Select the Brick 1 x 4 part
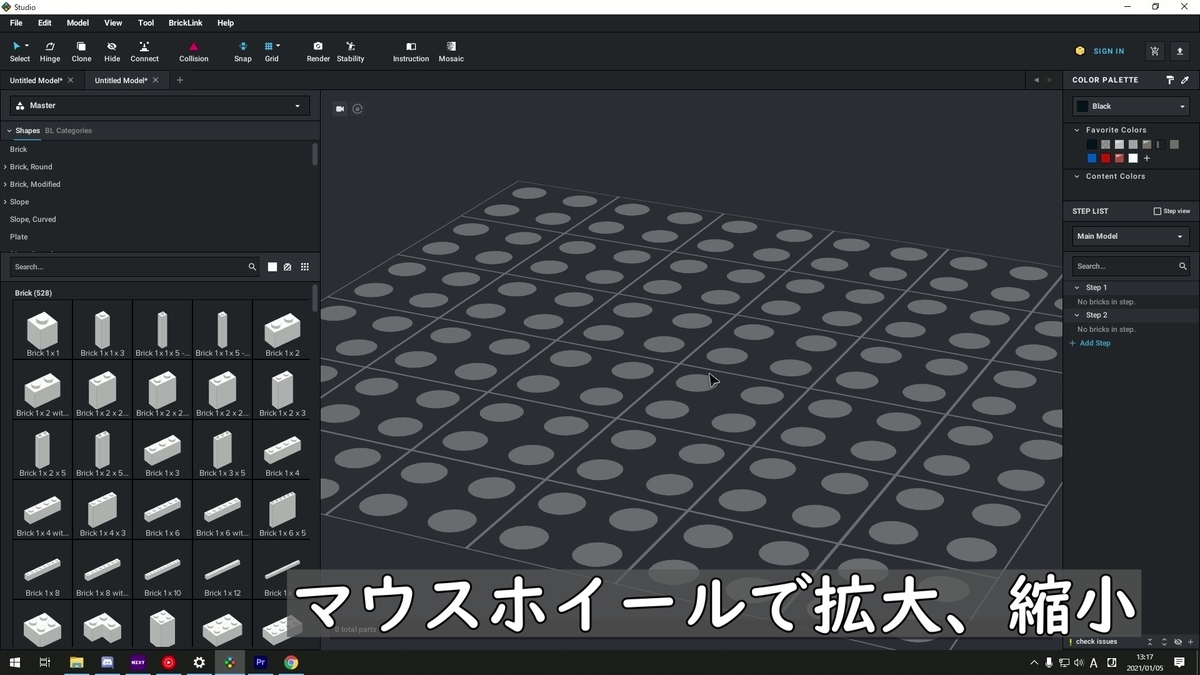The height and width of the screenshot is (675, 1200). tap(282, 451)
